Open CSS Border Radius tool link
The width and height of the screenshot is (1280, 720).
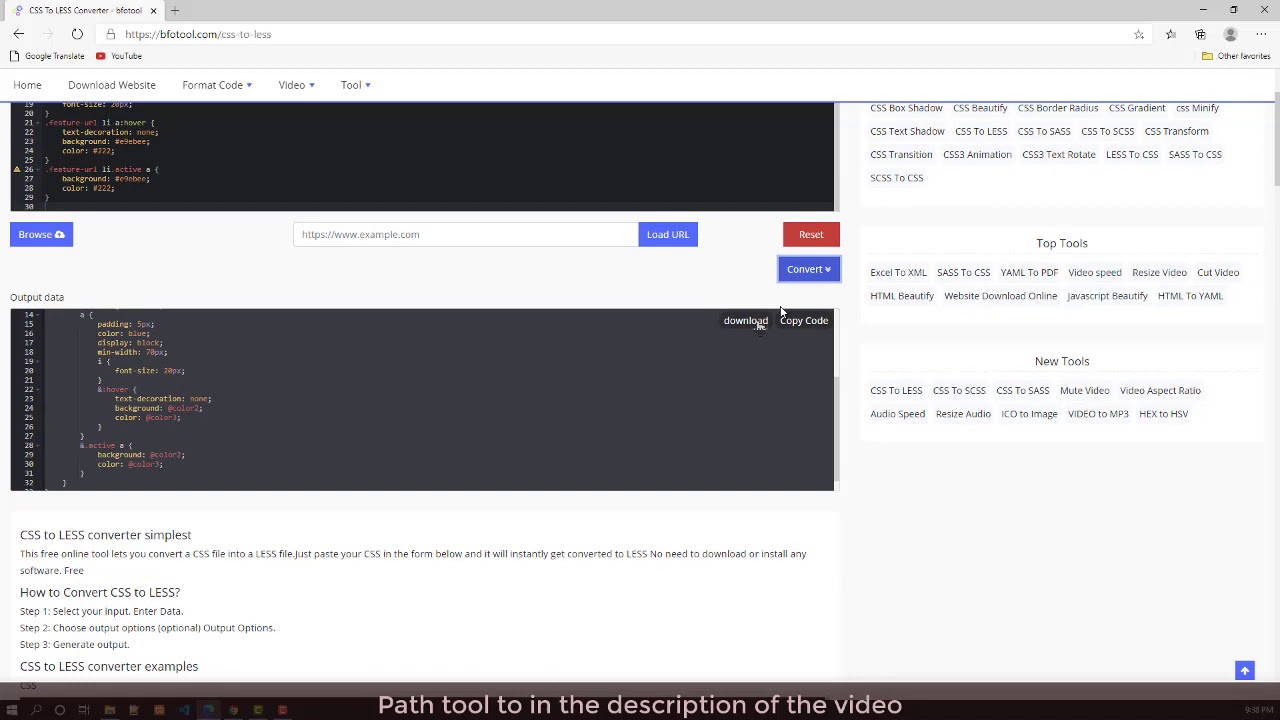click(1058, 108)
